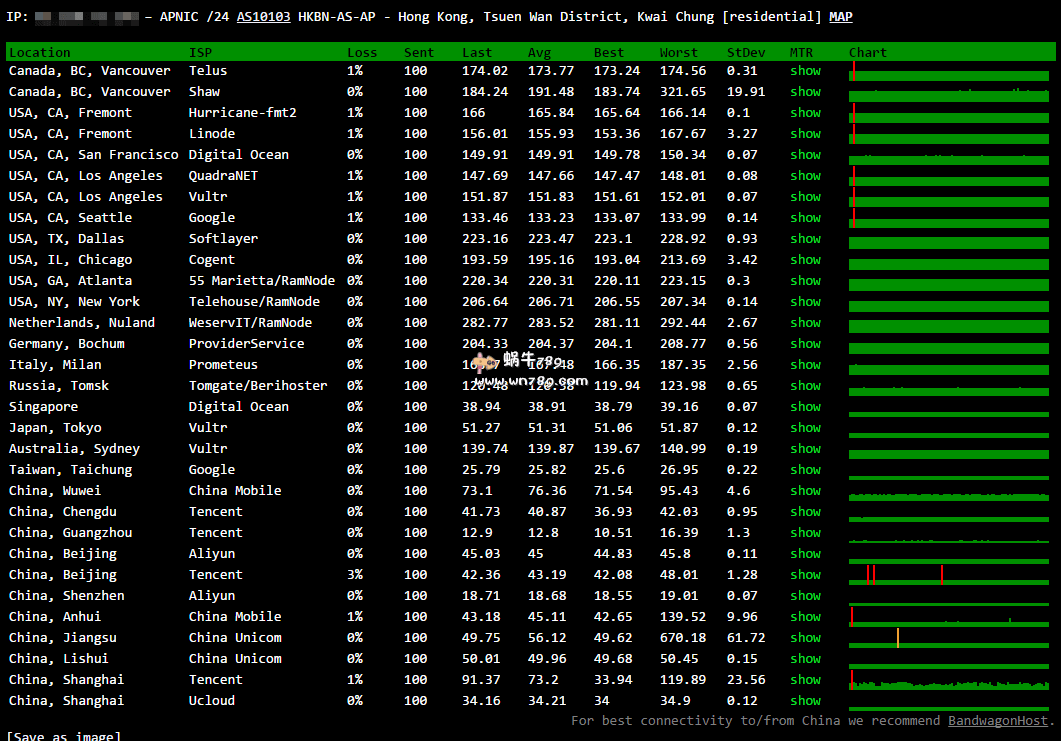Click the Save as image link
This screenshot has width=1061, height=741.
[64, 737]
